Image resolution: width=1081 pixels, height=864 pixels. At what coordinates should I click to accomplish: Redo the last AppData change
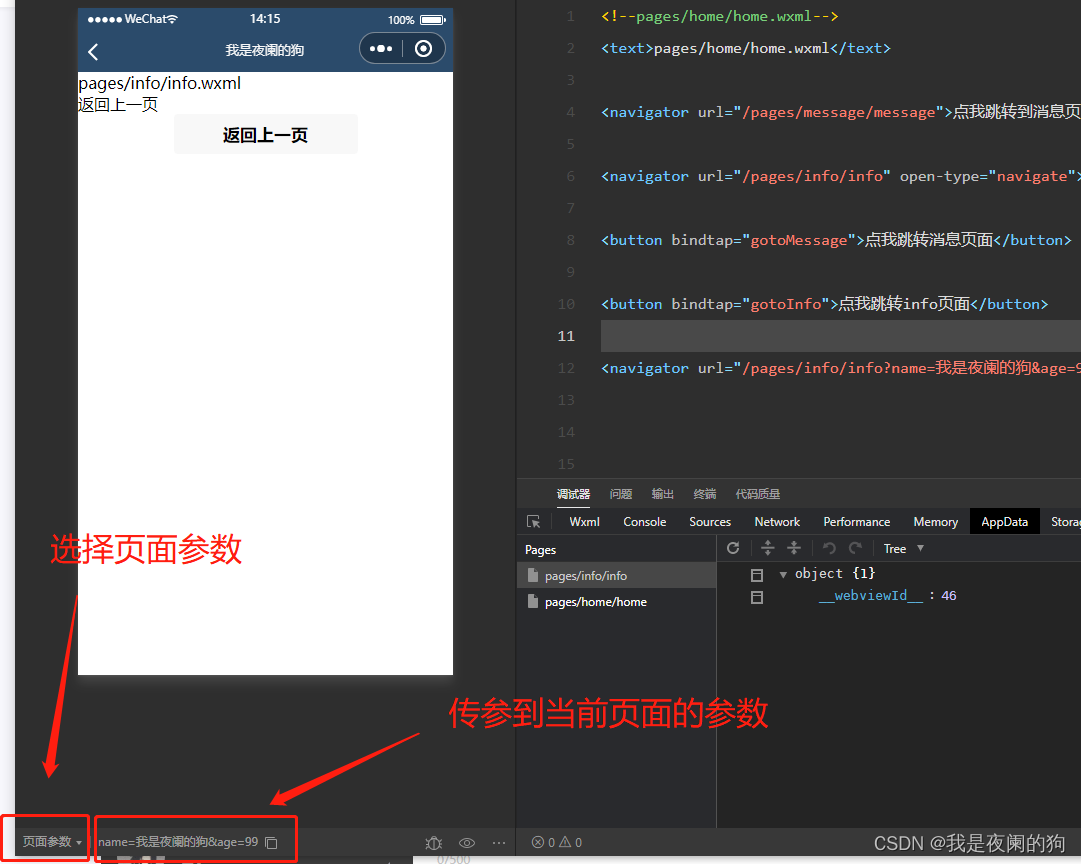[856, 548]
